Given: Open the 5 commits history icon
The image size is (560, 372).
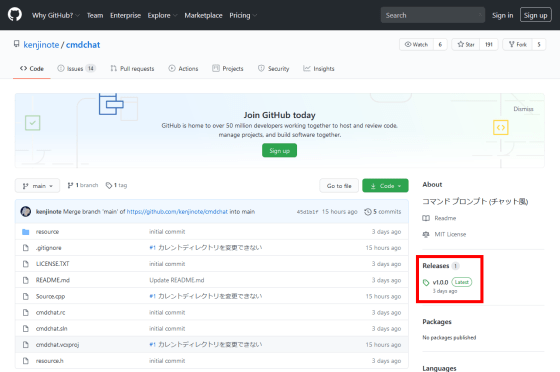Looking at the screenshot, I should [x=368, y=212].
